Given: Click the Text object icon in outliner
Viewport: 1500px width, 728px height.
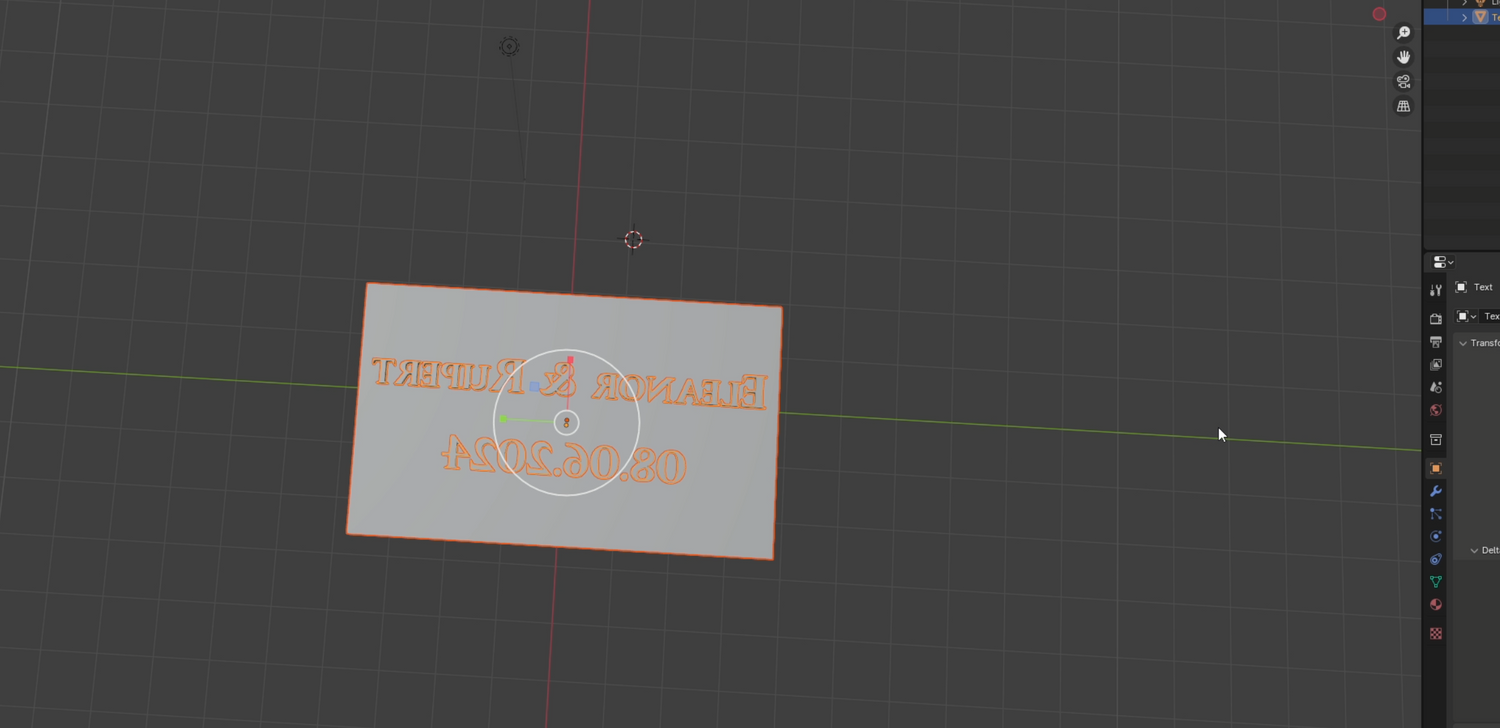Looking at the screenshot, I should coord(1481,17).
